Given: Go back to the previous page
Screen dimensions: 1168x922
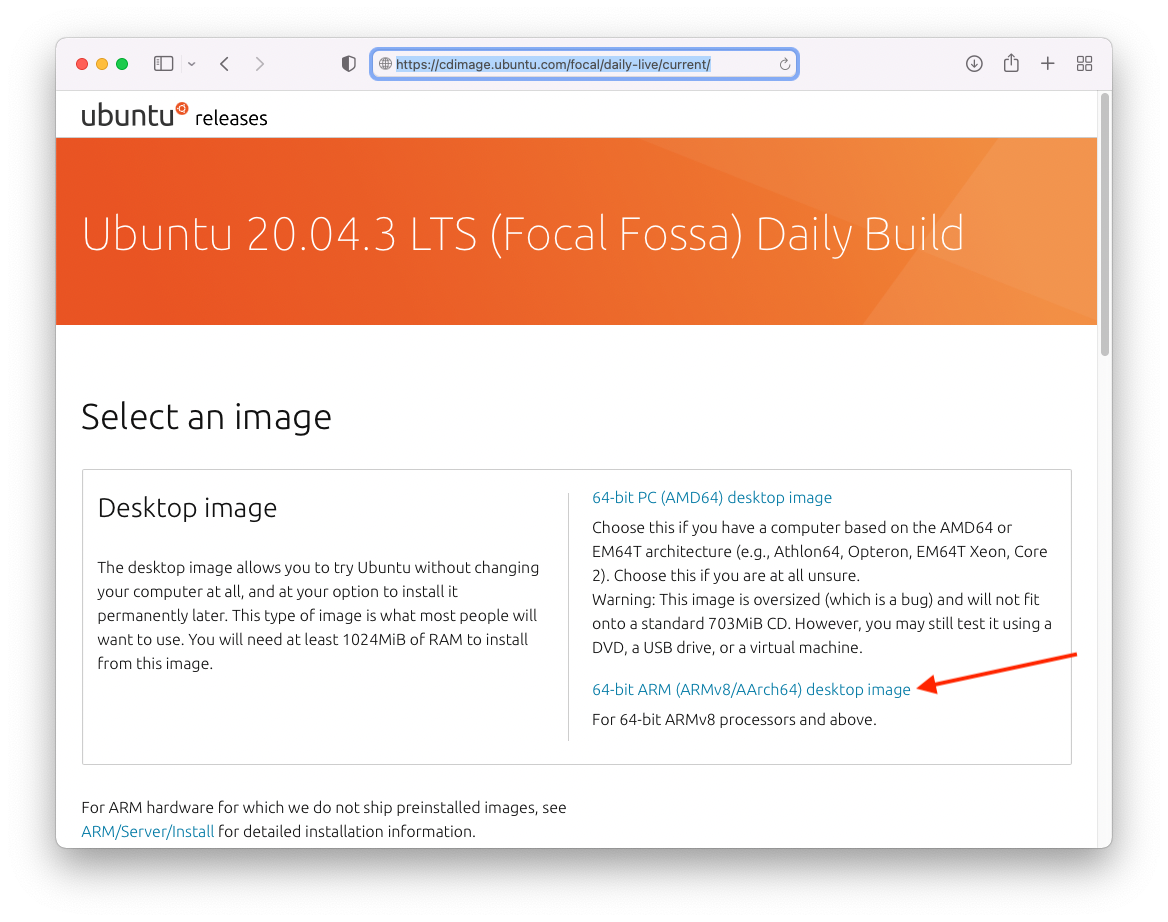Looking at the screenshot, I should tap(225, 64).
